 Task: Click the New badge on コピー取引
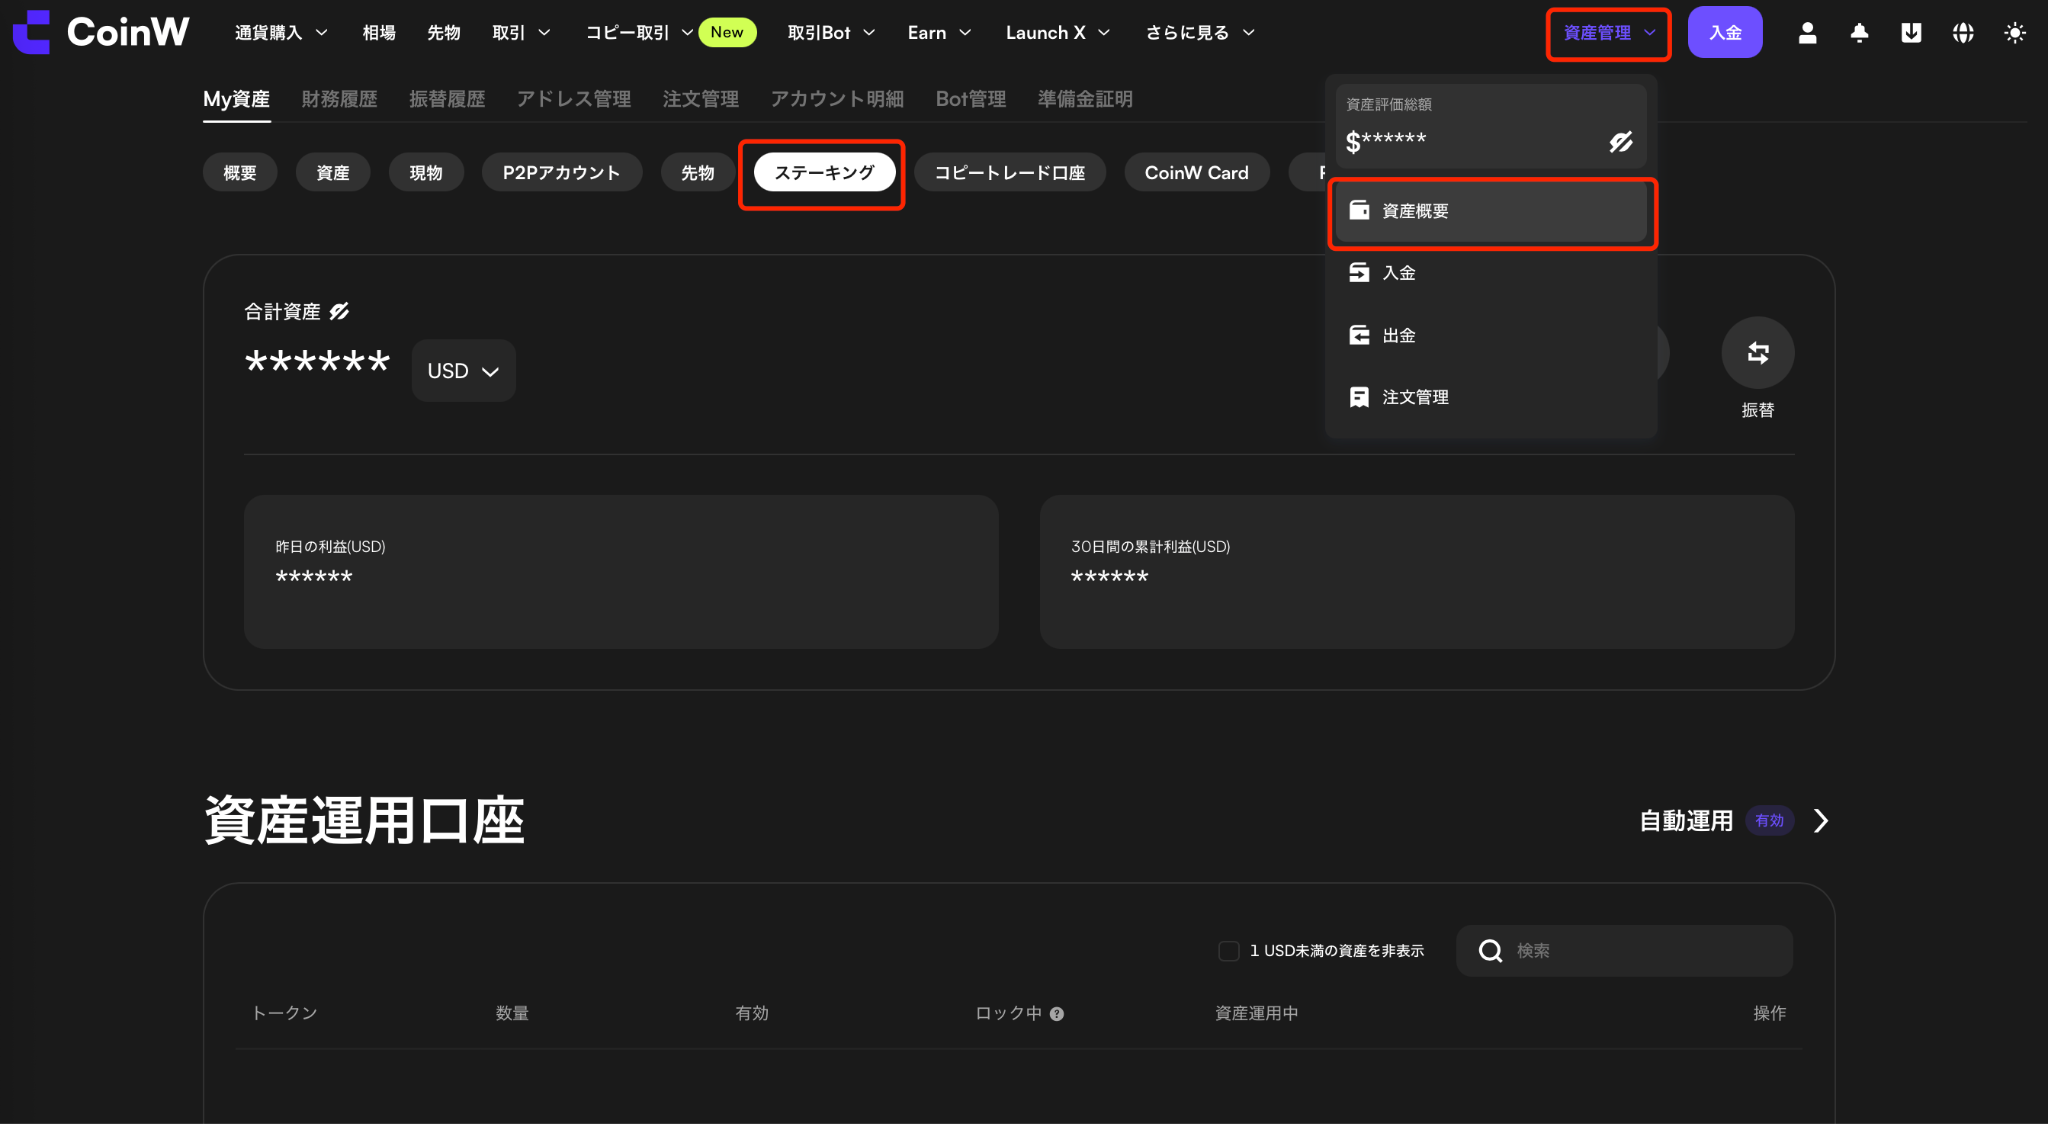point(727,32)
